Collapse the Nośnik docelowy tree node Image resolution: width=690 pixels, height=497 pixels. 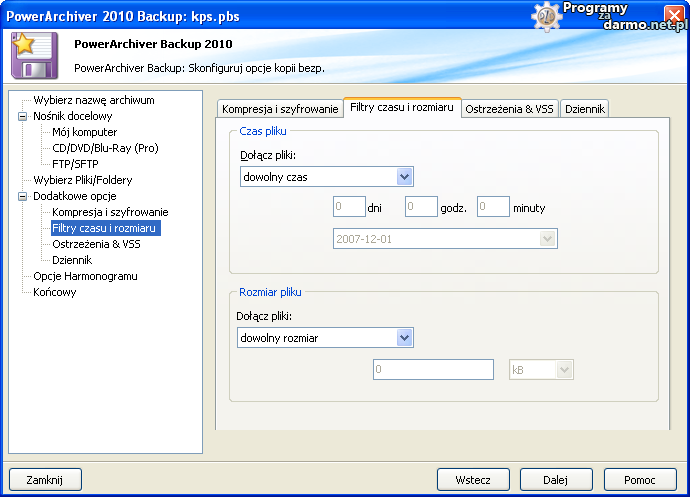(x=23, y=116)
